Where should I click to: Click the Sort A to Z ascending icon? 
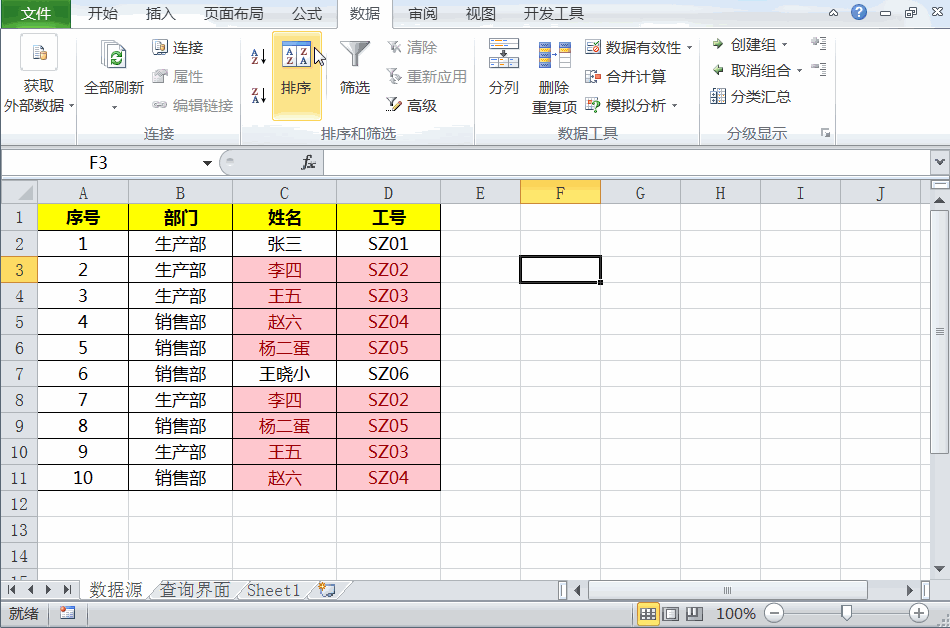click(x=258, y=56)
